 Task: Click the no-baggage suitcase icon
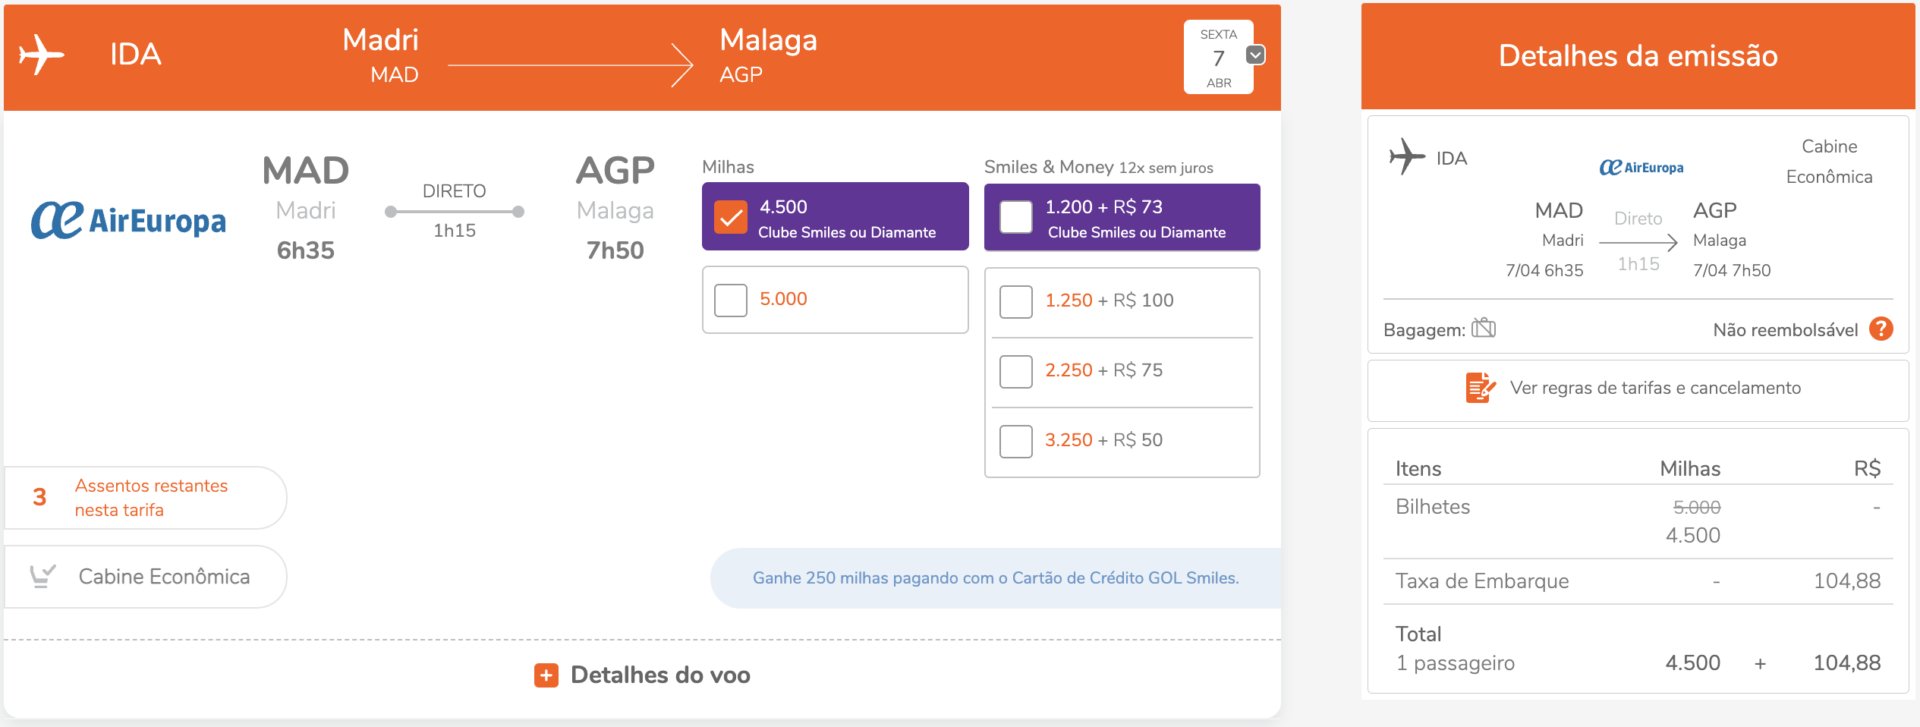[1484, 328]
